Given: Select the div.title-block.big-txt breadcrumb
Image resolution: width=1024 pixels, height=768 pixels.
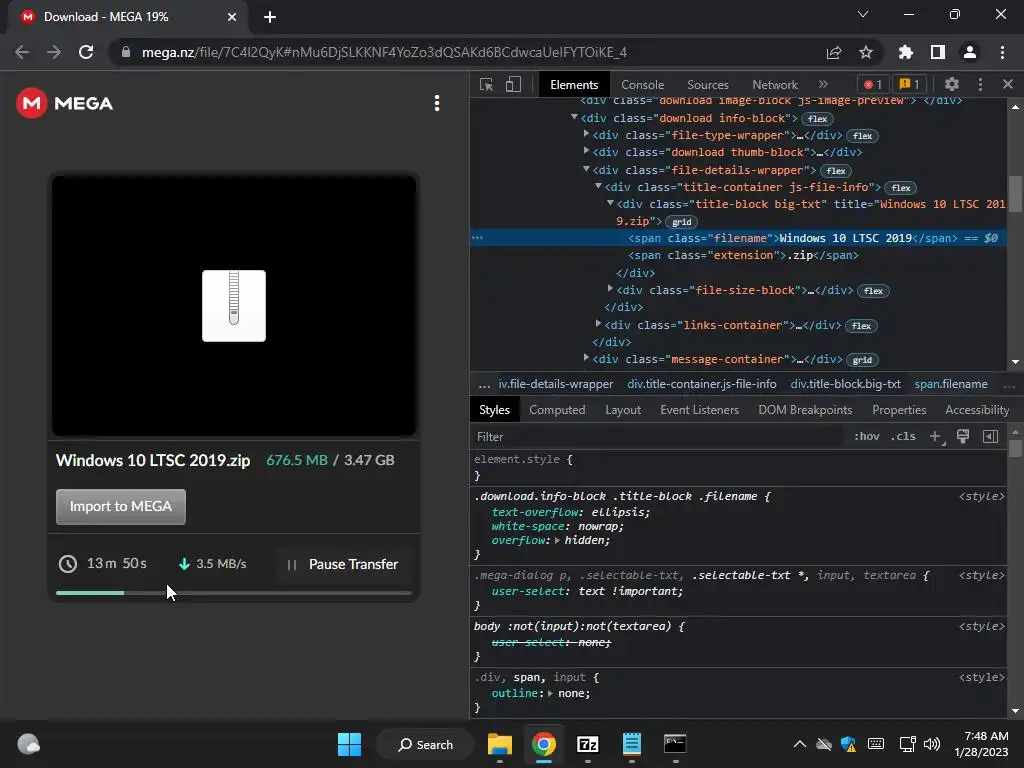Looking at the screenshot, I should click(845, 384).
